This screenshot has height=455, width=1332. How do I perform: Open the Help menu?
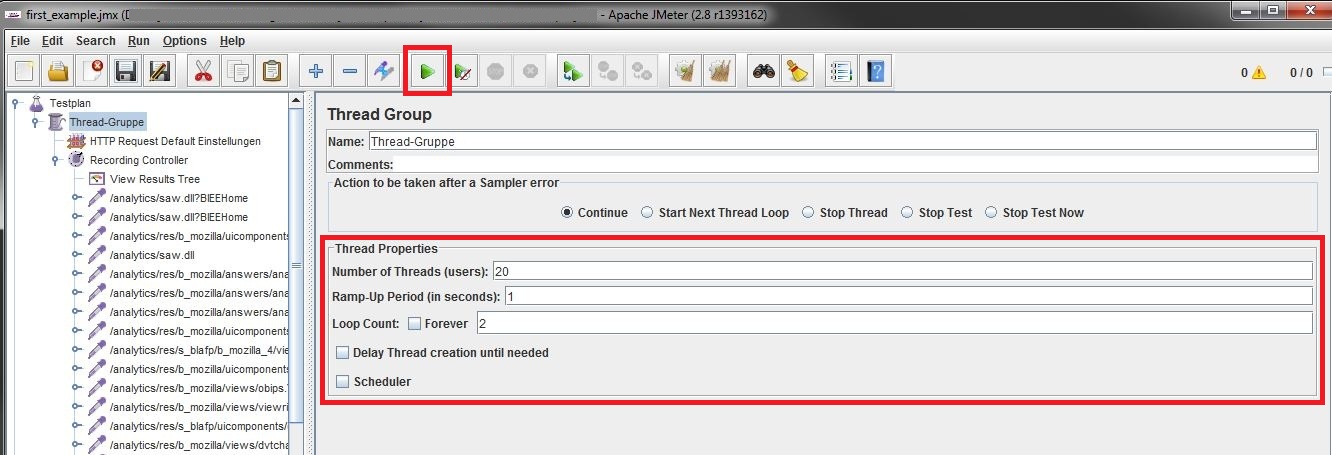232,41
